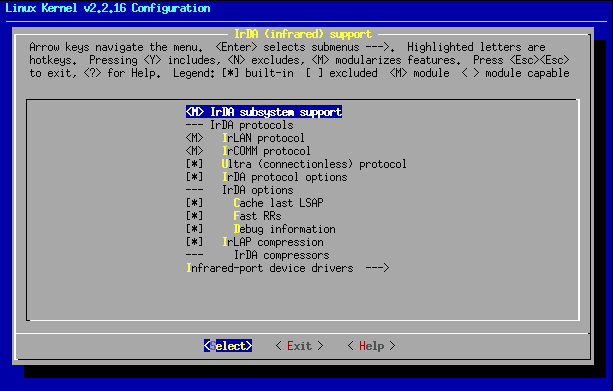Click the Help button
This screenshot has width=613, height=391.
371,346
